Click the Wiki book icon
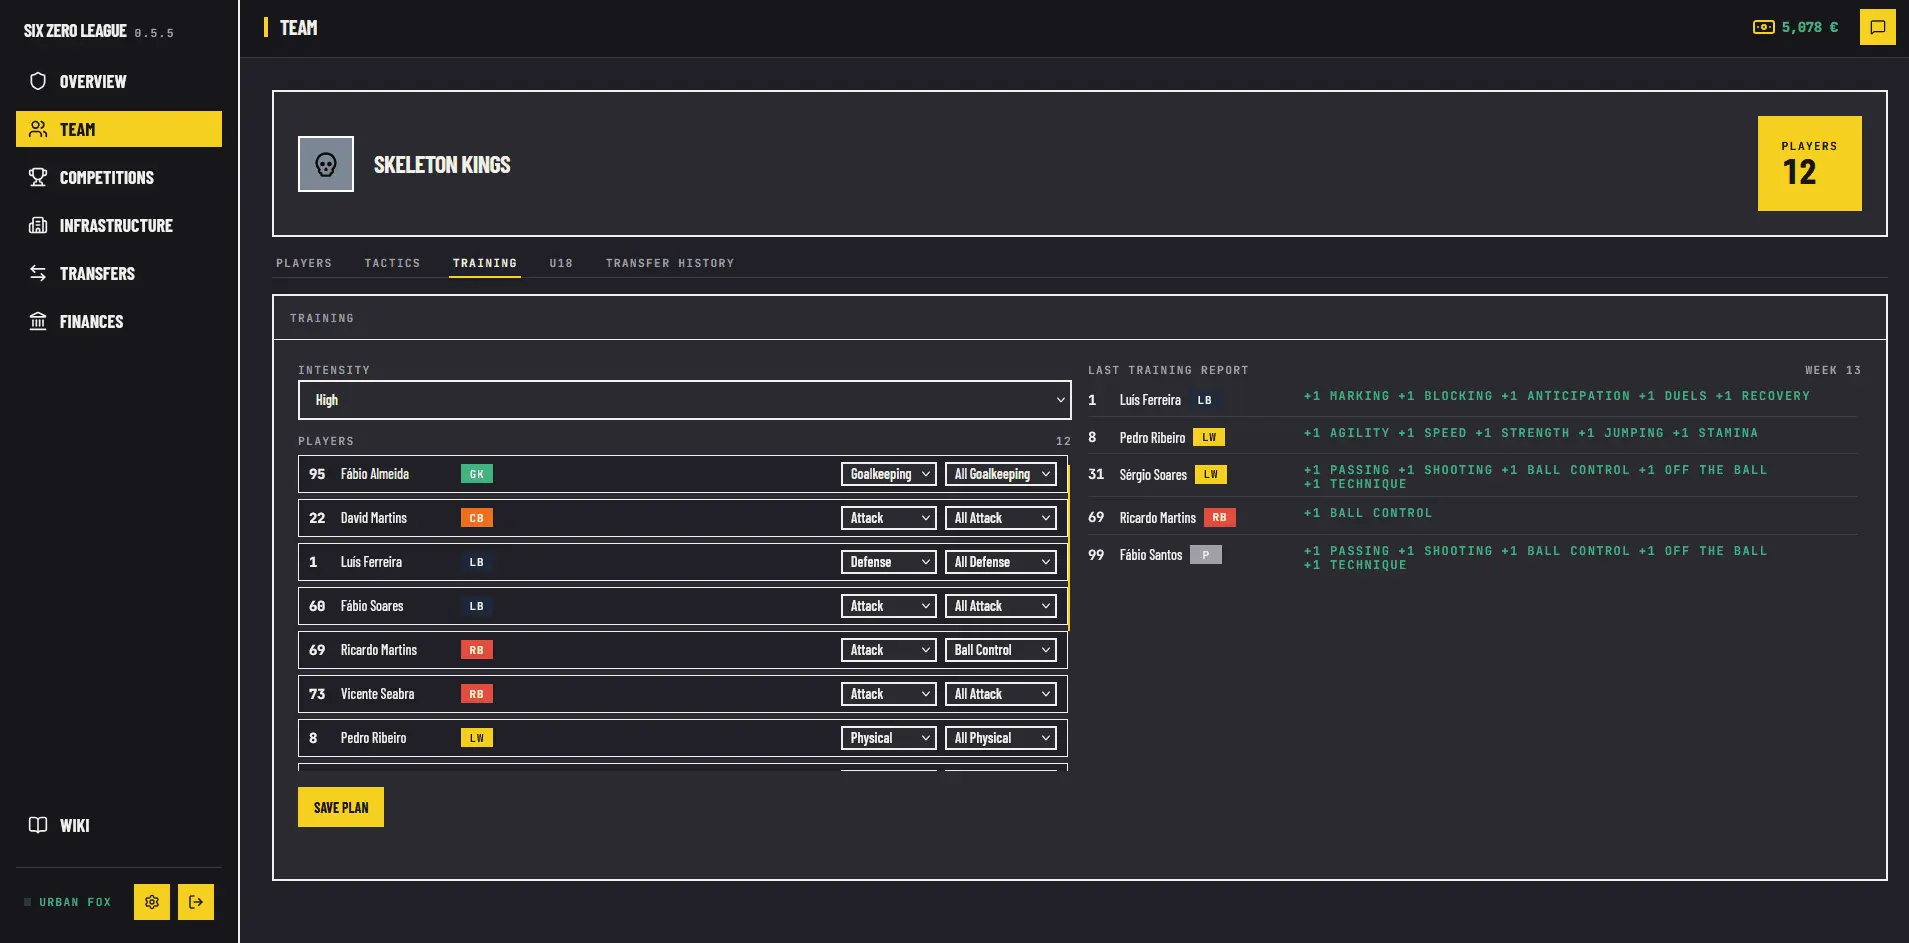 point(38,825)
